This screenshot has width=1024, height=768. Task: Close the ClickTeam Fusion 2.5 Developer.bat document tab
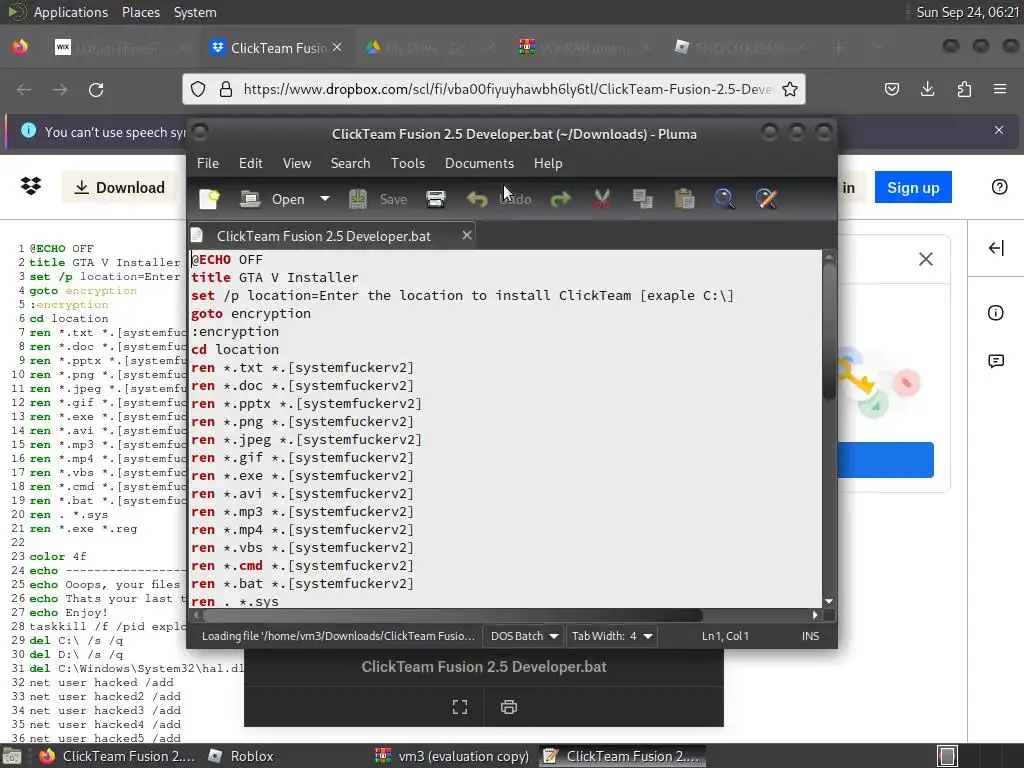tap(467, 235)
